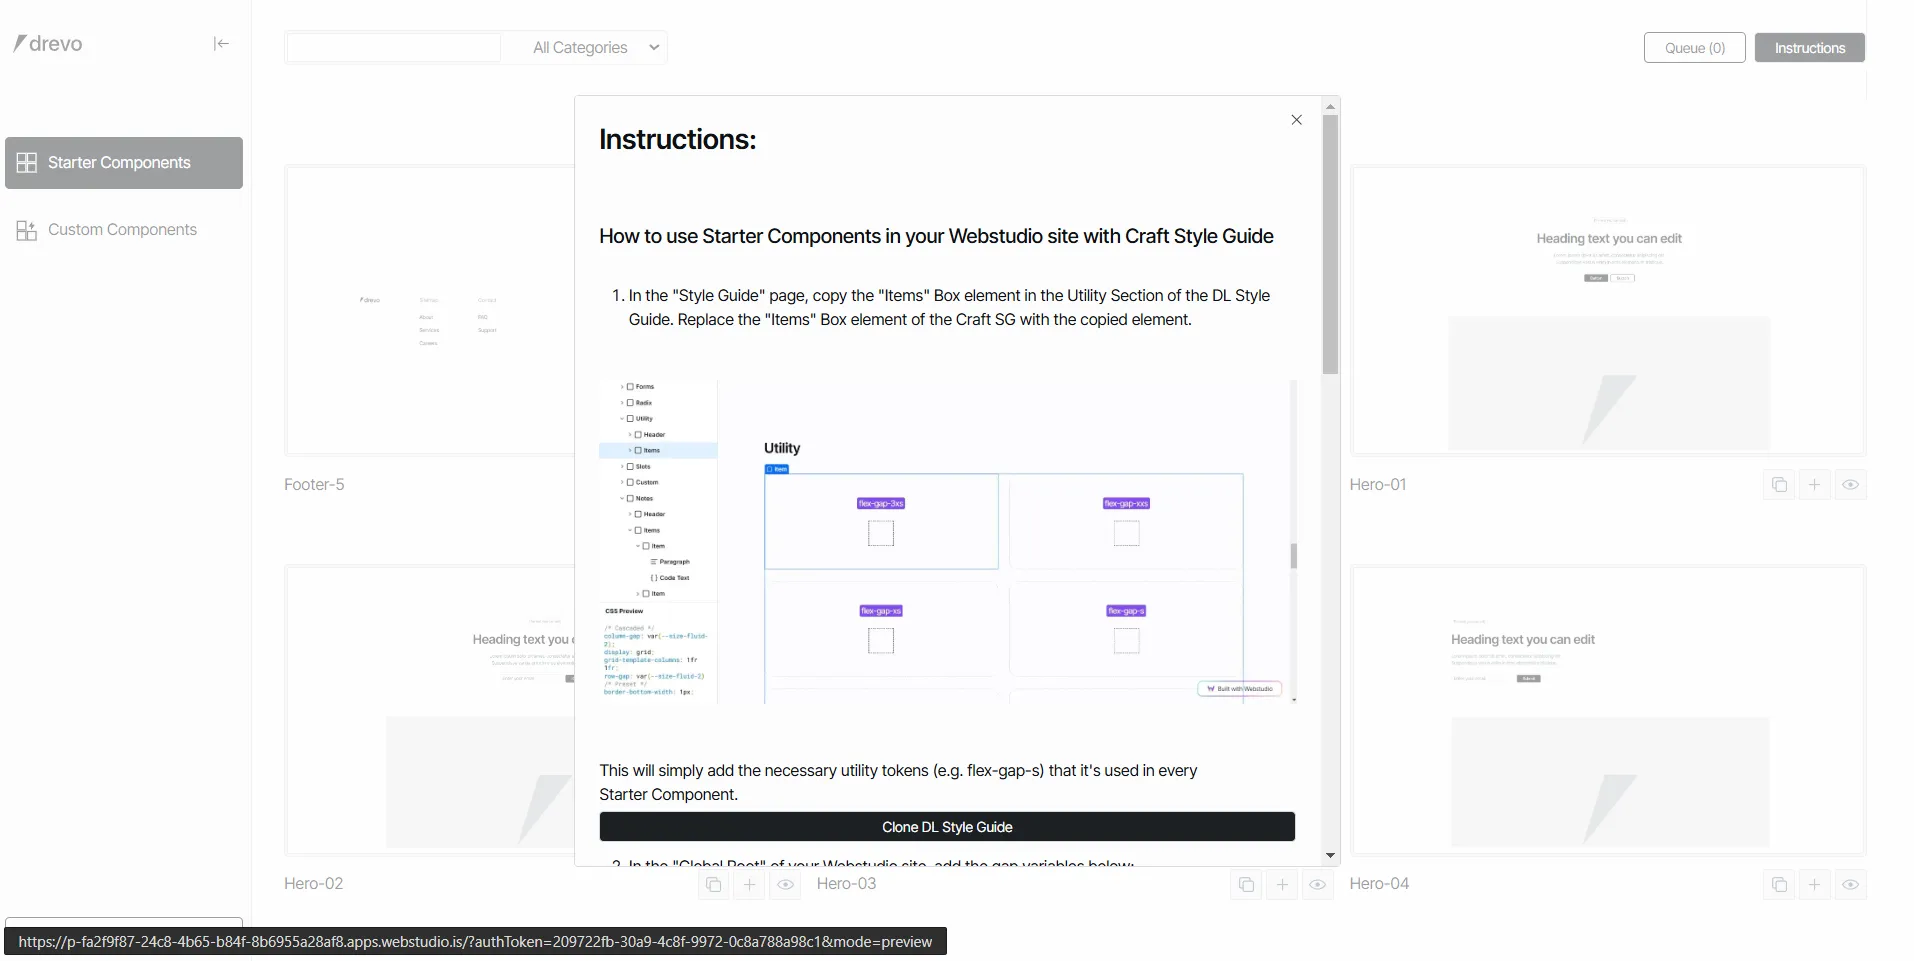Click the drevo logo
Image resolution: width=1914 pixels, height=961 pixels.
(48, 43)
